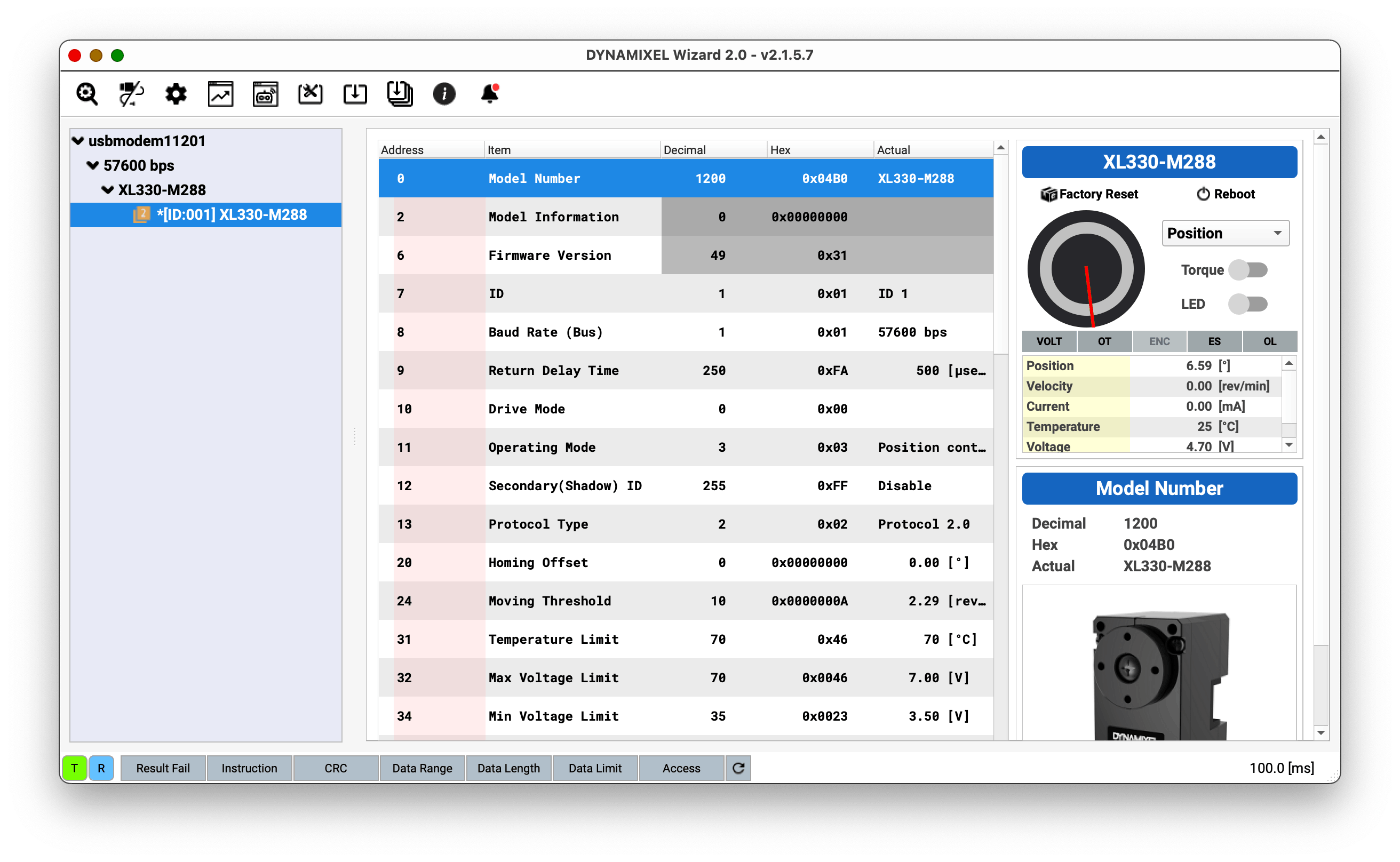Toggle the Torque switch

tap(1247, 270)
